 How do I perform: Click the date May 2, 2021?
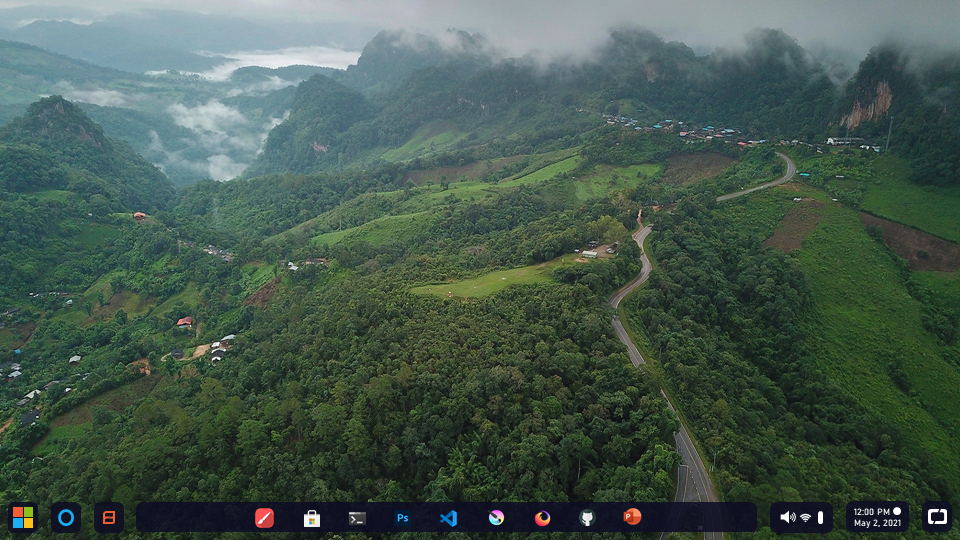click(x=877, y=523)
